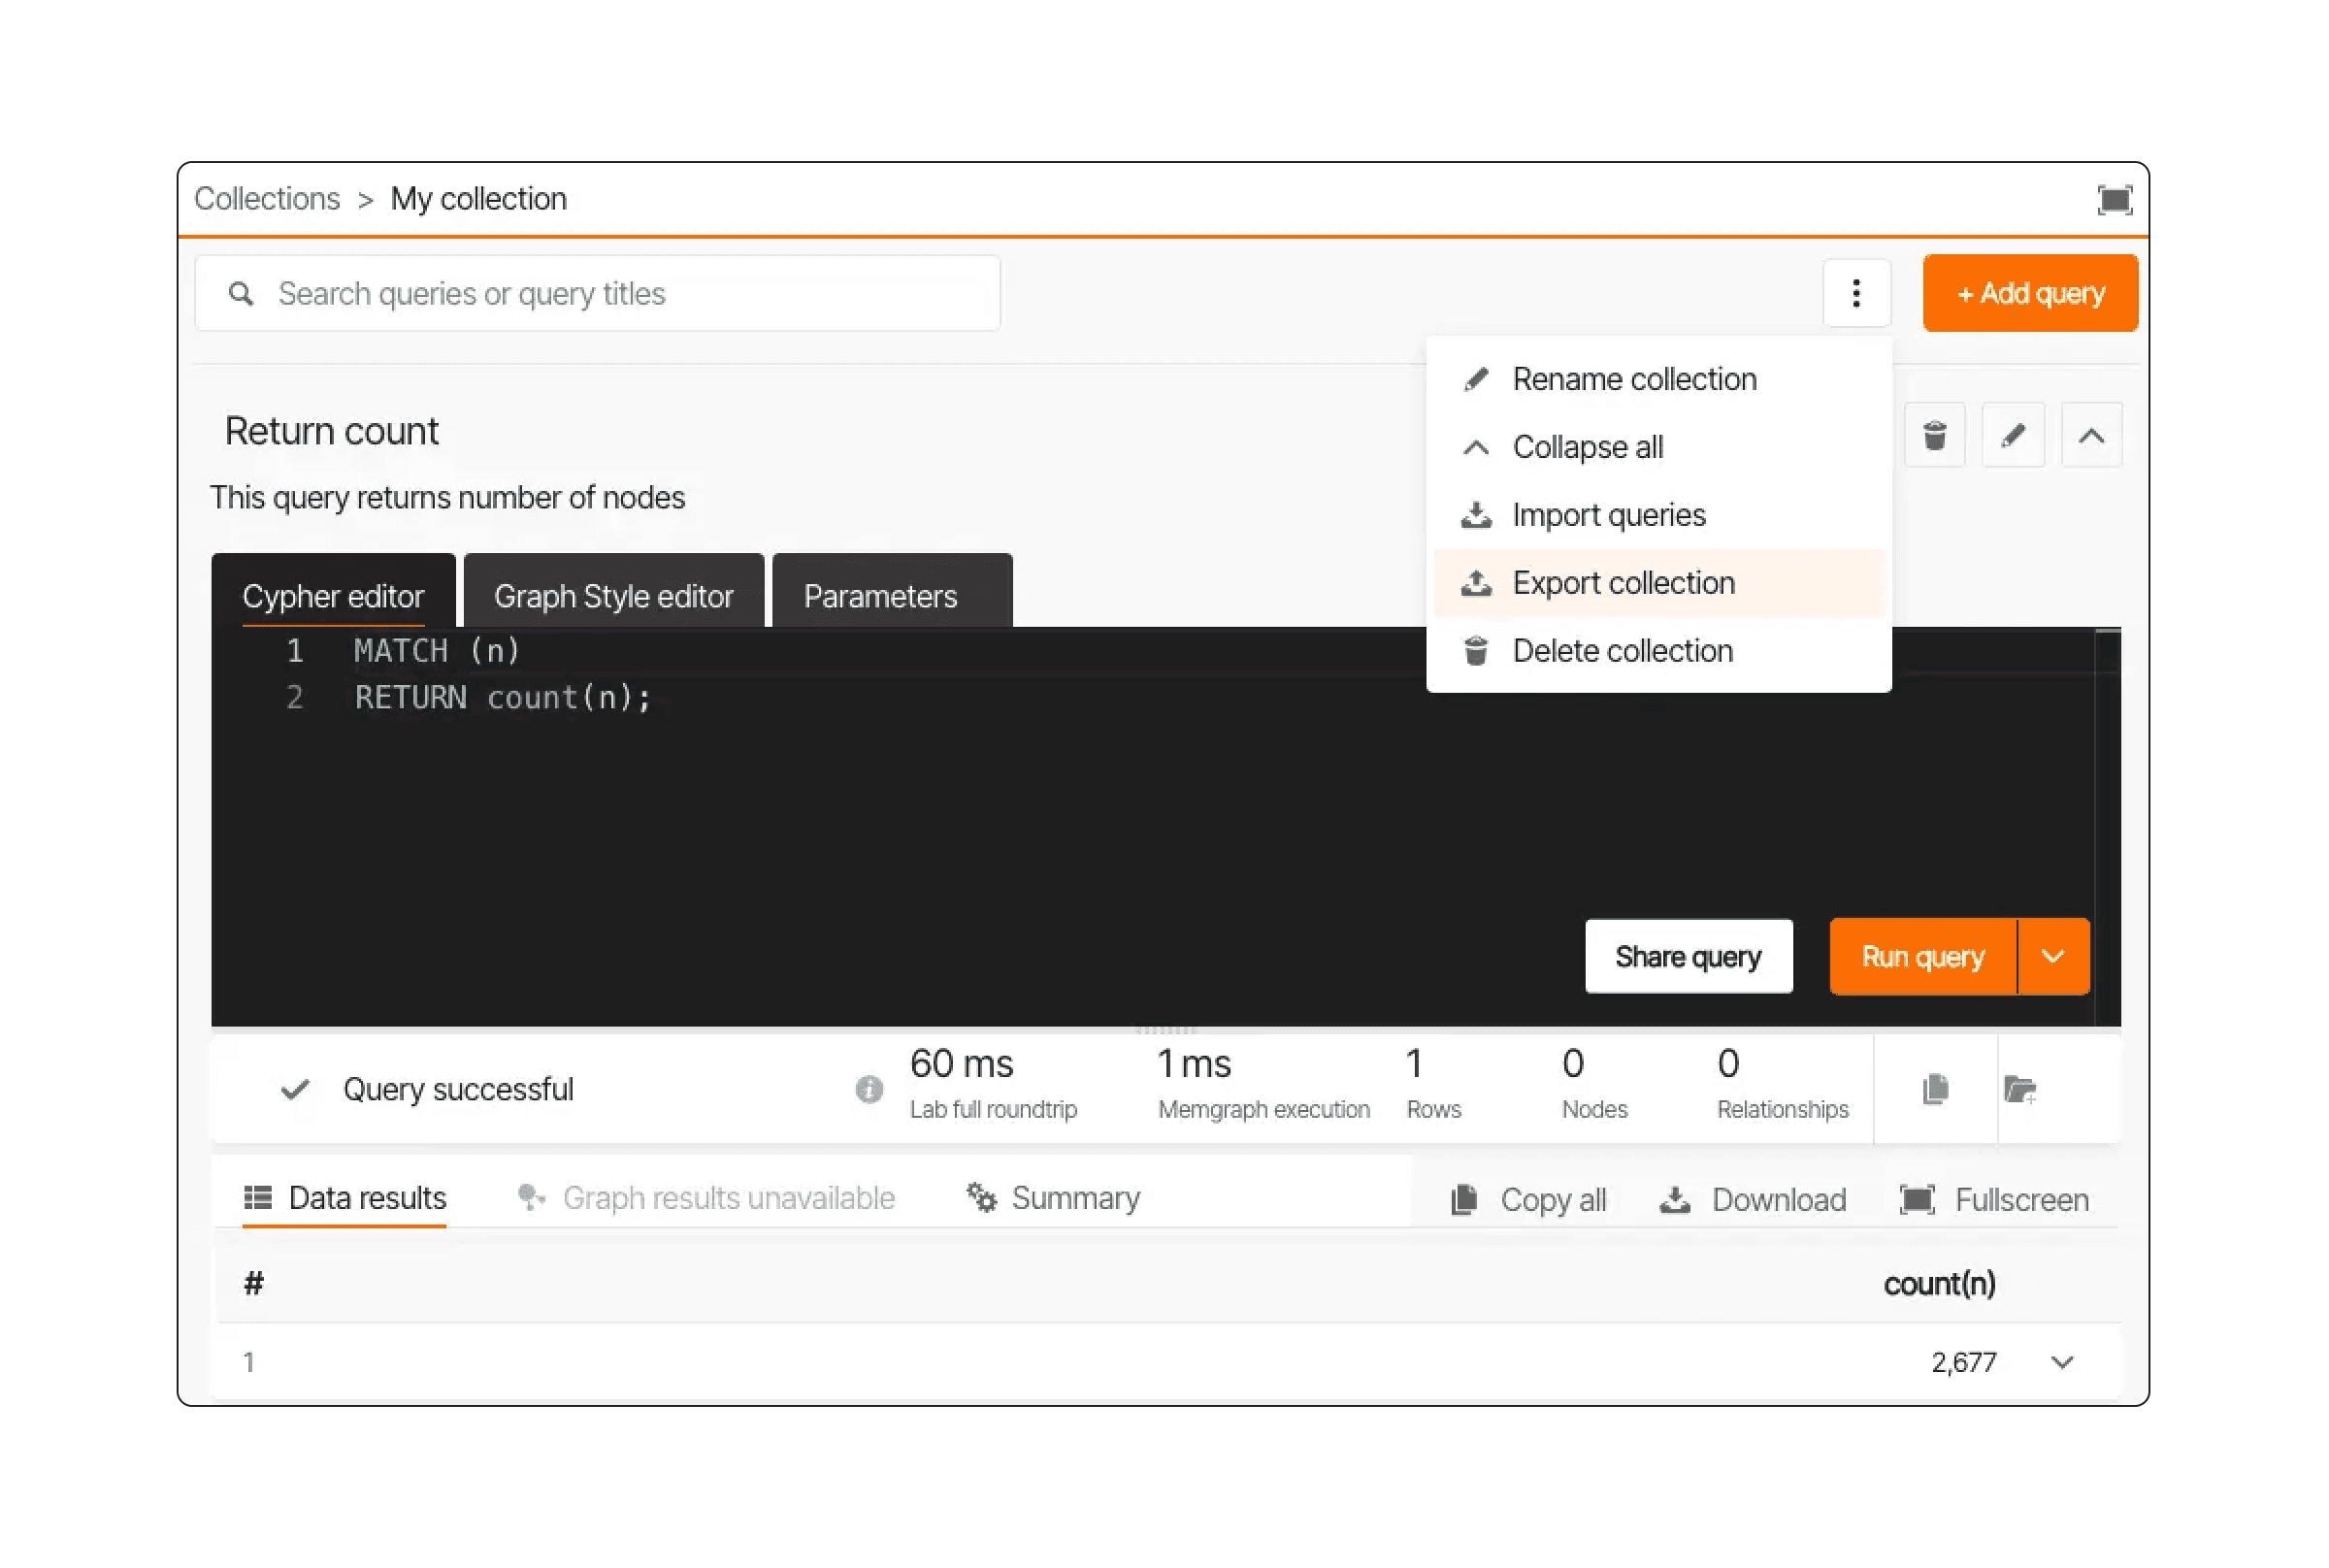Screen dimensions: 2329x1568
Task: Collapse the Return count query card
Action: pyautogui.click(x=2090, y=436)
